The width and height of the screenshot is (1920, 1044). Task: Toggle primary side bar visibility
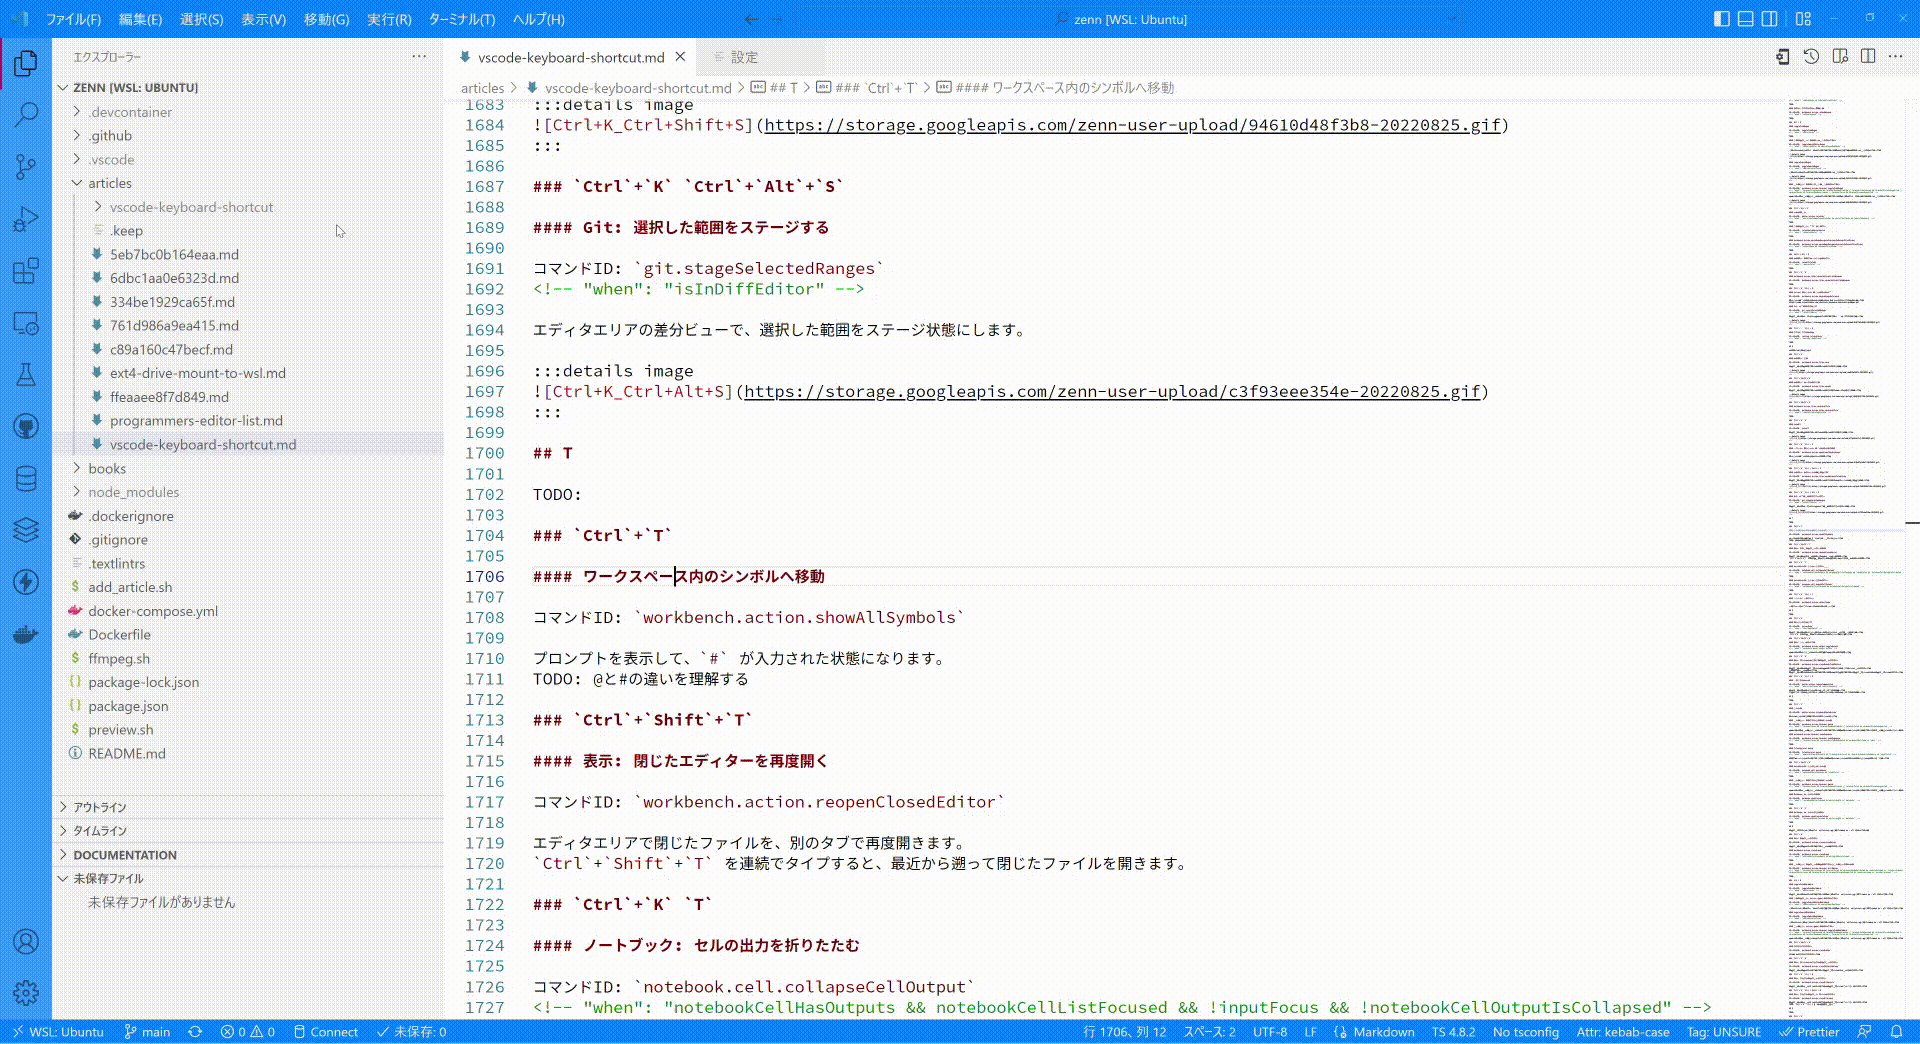click(1721, 19)
